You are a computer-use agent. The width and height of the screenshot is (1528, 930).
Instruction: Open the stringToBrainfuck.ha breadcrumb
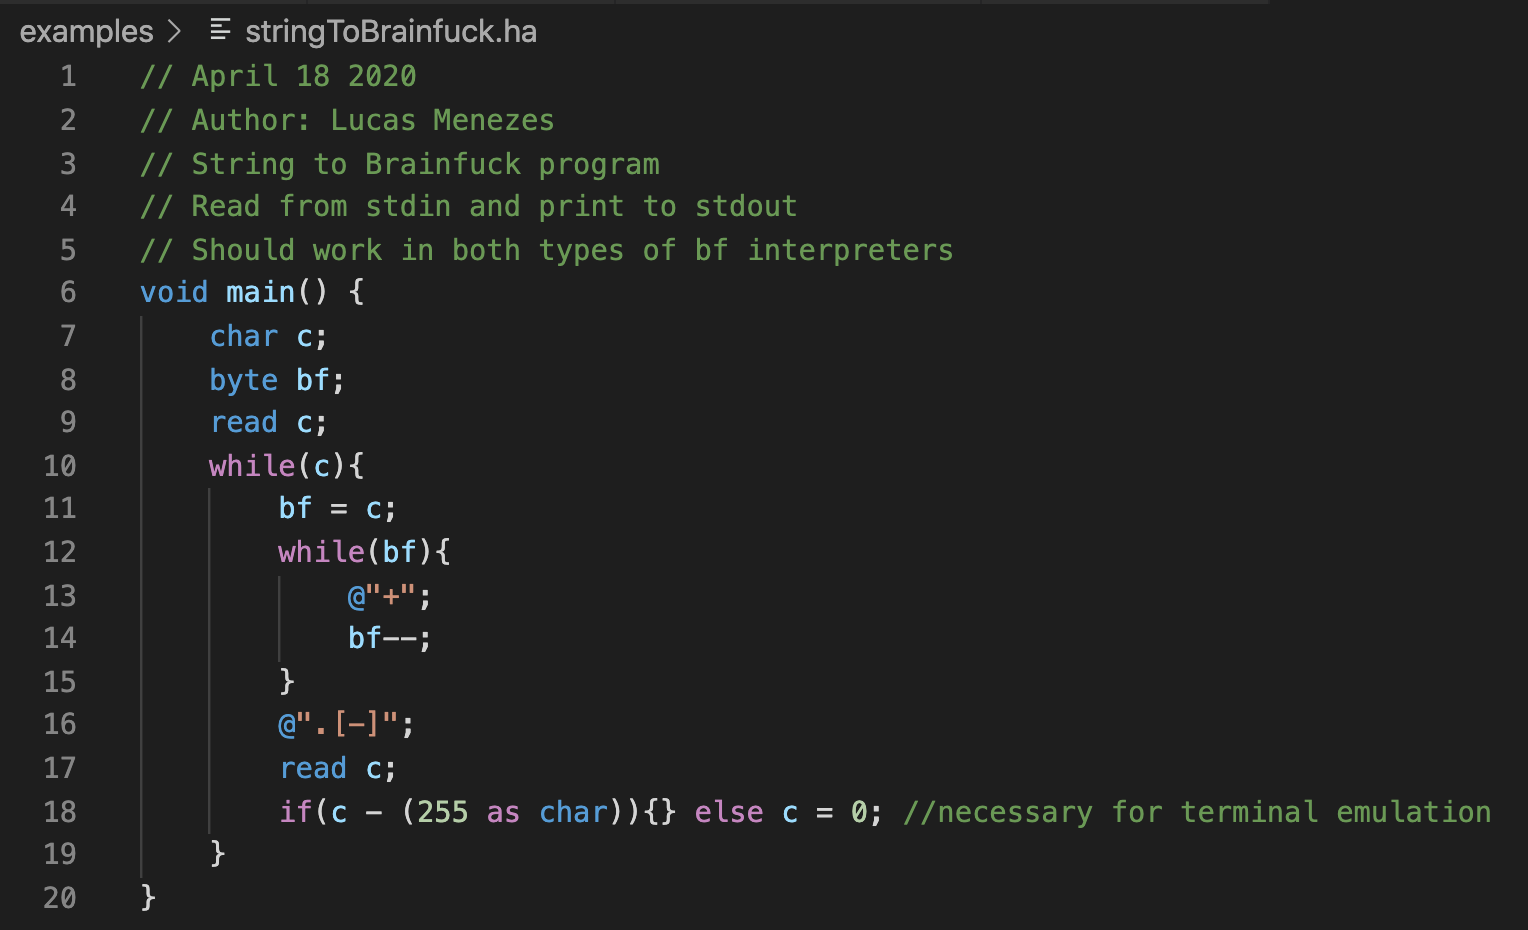click(x=390, y=31)
